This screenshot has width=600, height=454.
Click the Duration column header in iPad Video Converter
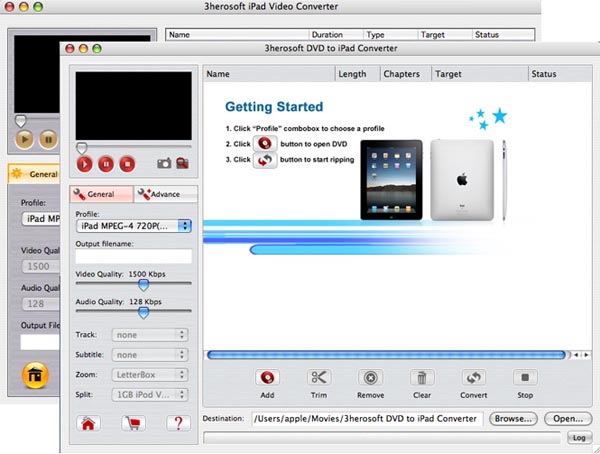coord(336,34)
